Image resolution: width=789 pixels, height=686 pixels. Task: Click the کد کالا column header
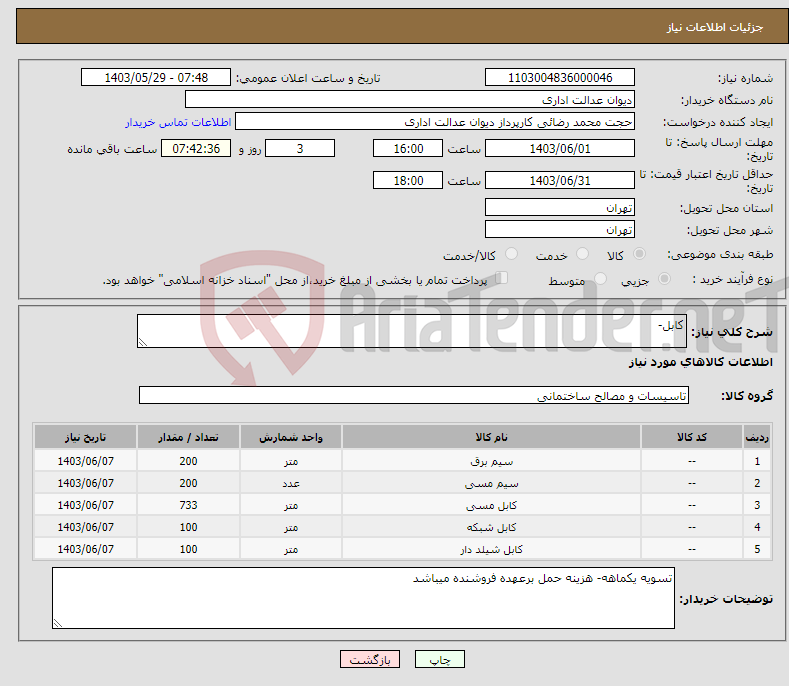[x=692, y=437]
